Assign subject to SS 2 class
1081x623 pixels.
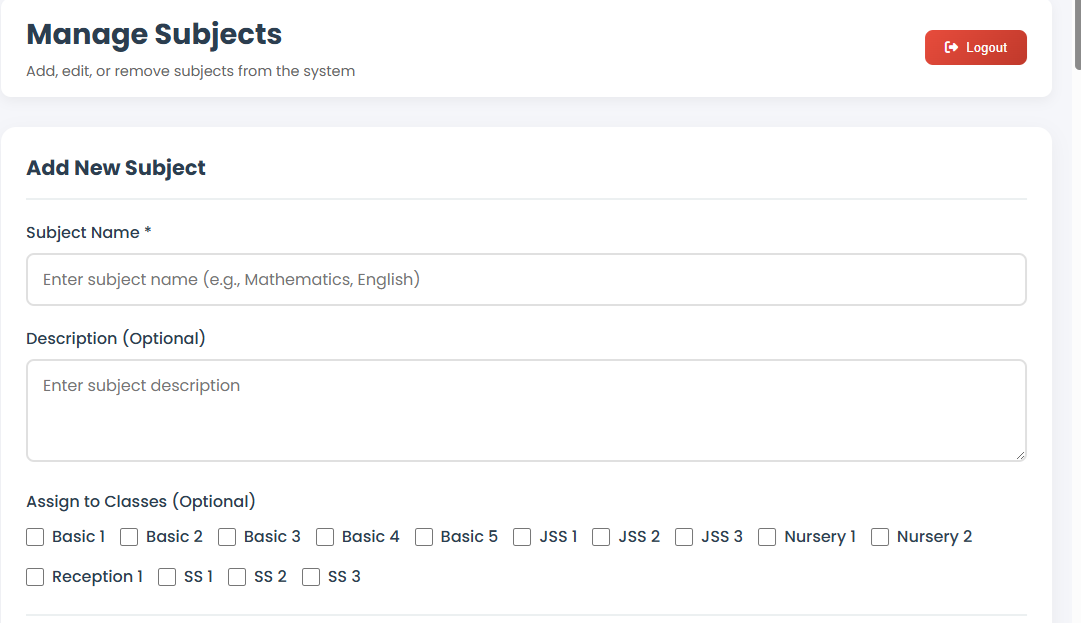coord(237,577)
